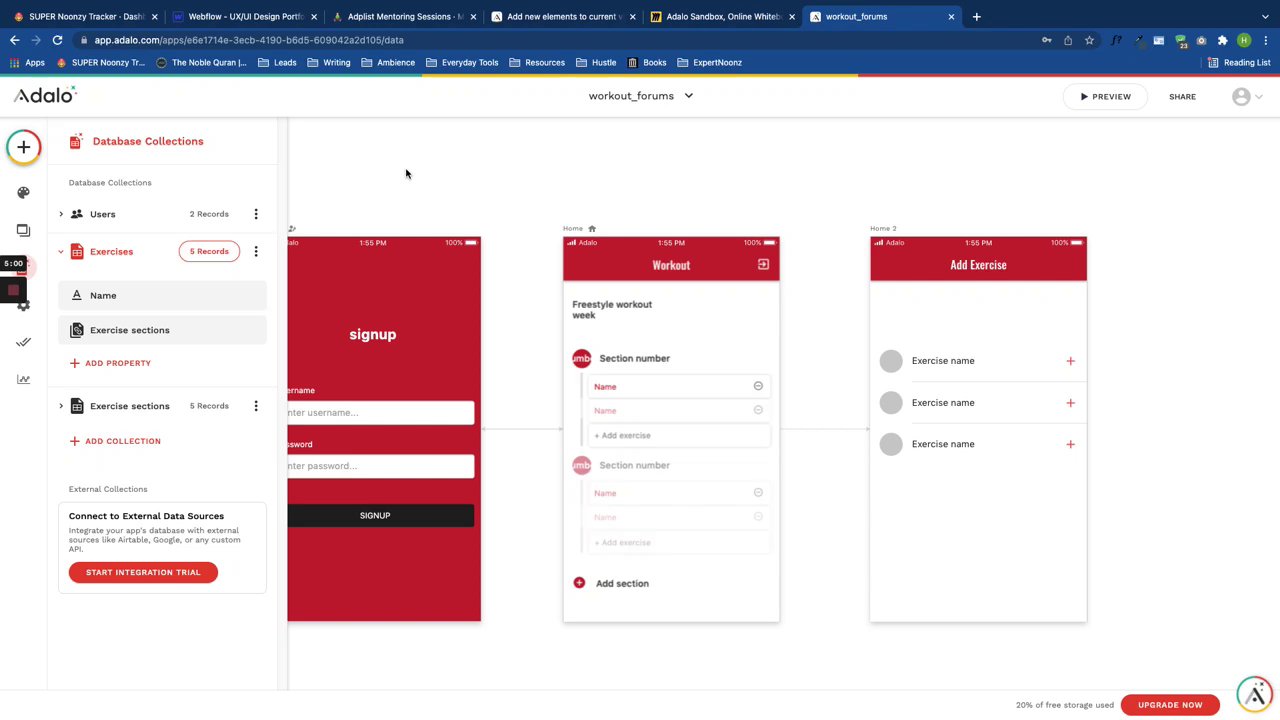The image size is (1280, 720).
Task: Open the Everyday Tools bookmark folder
Action: pos(462,62)
